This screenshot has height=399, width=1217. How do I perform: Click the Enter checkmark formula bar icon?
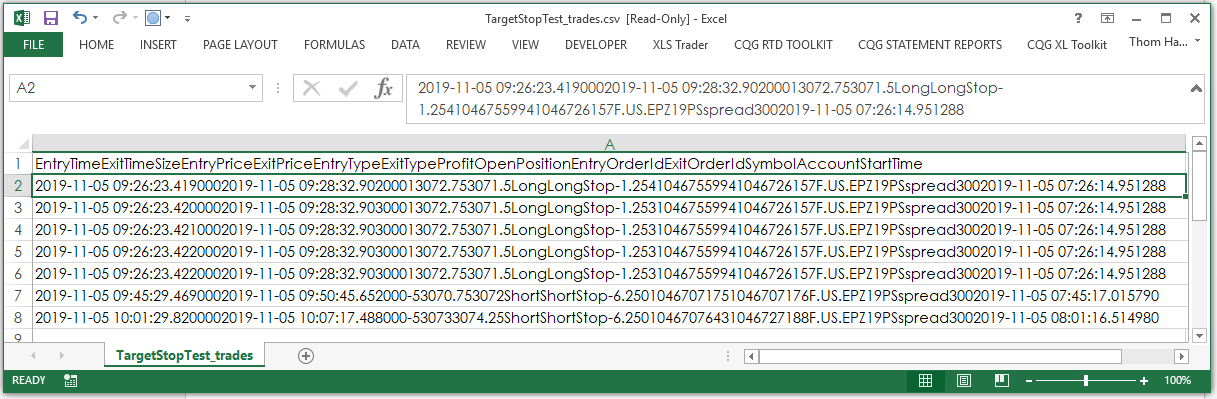[348, 88]
